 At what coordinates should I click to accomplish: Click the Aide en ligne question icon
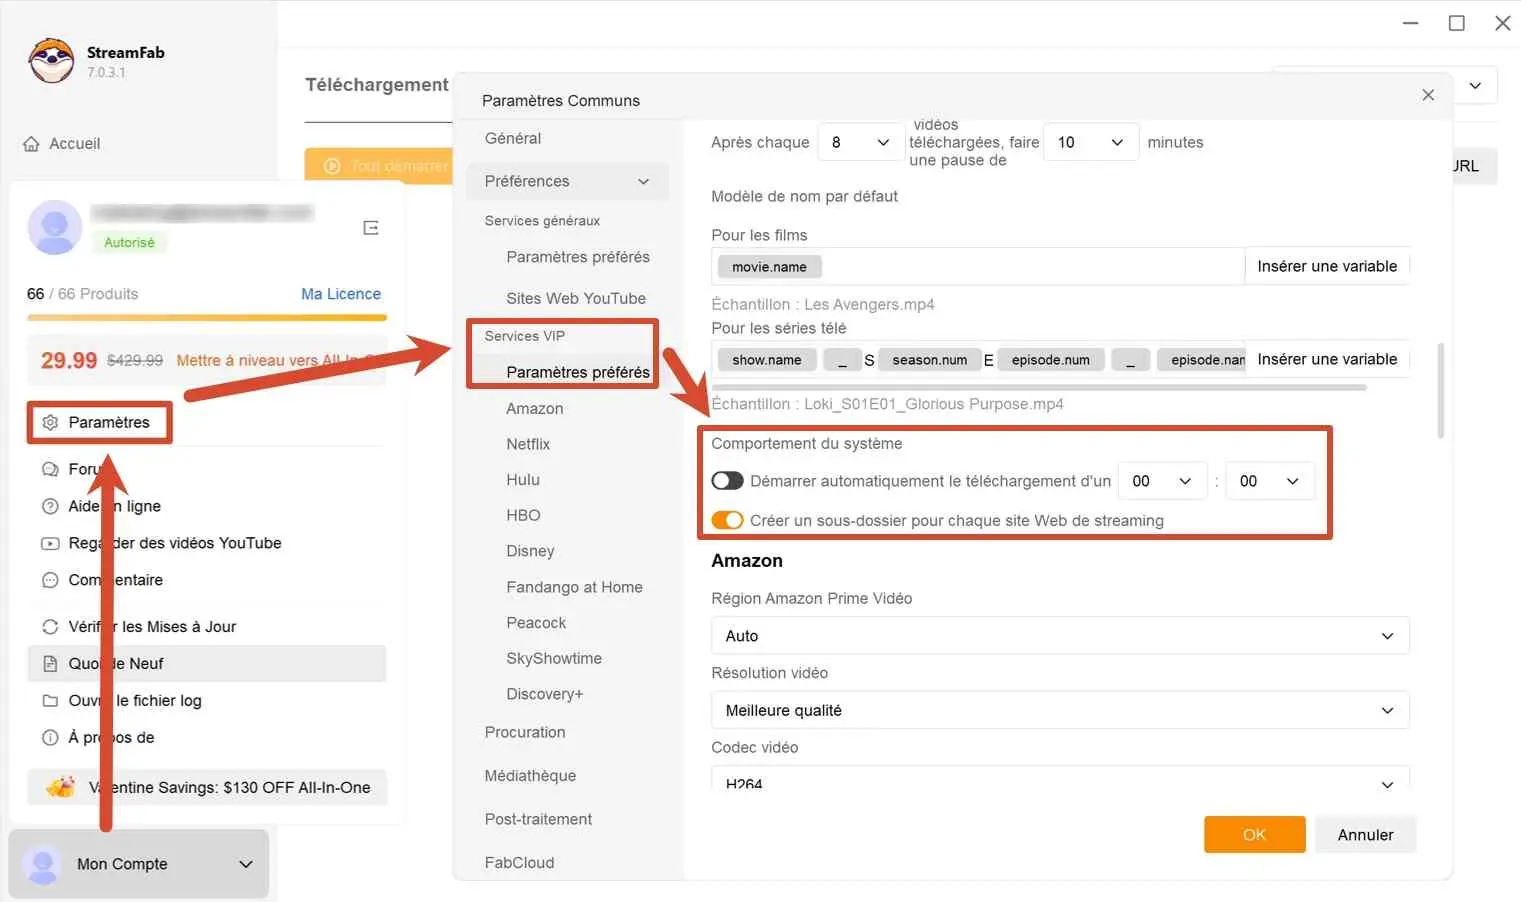[x=50, y=506]
